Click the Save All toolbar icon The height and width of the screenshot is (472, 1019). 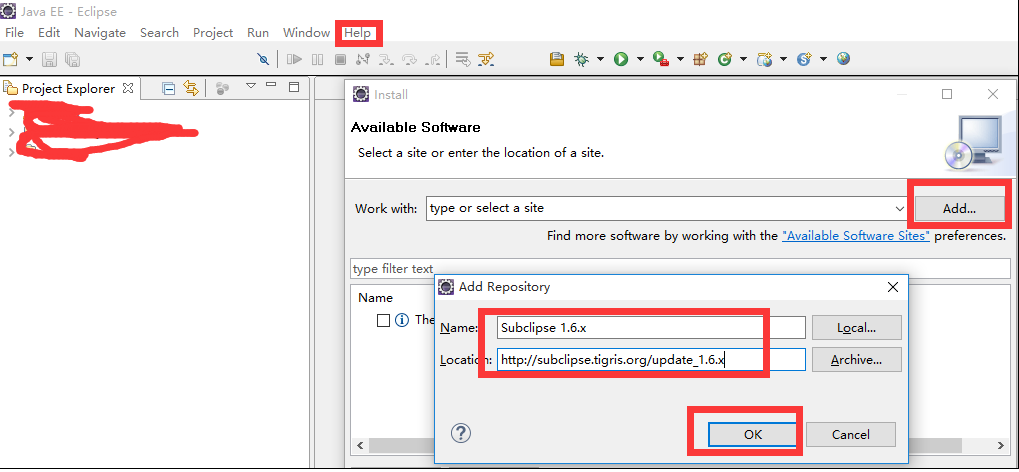click(72, 60)
